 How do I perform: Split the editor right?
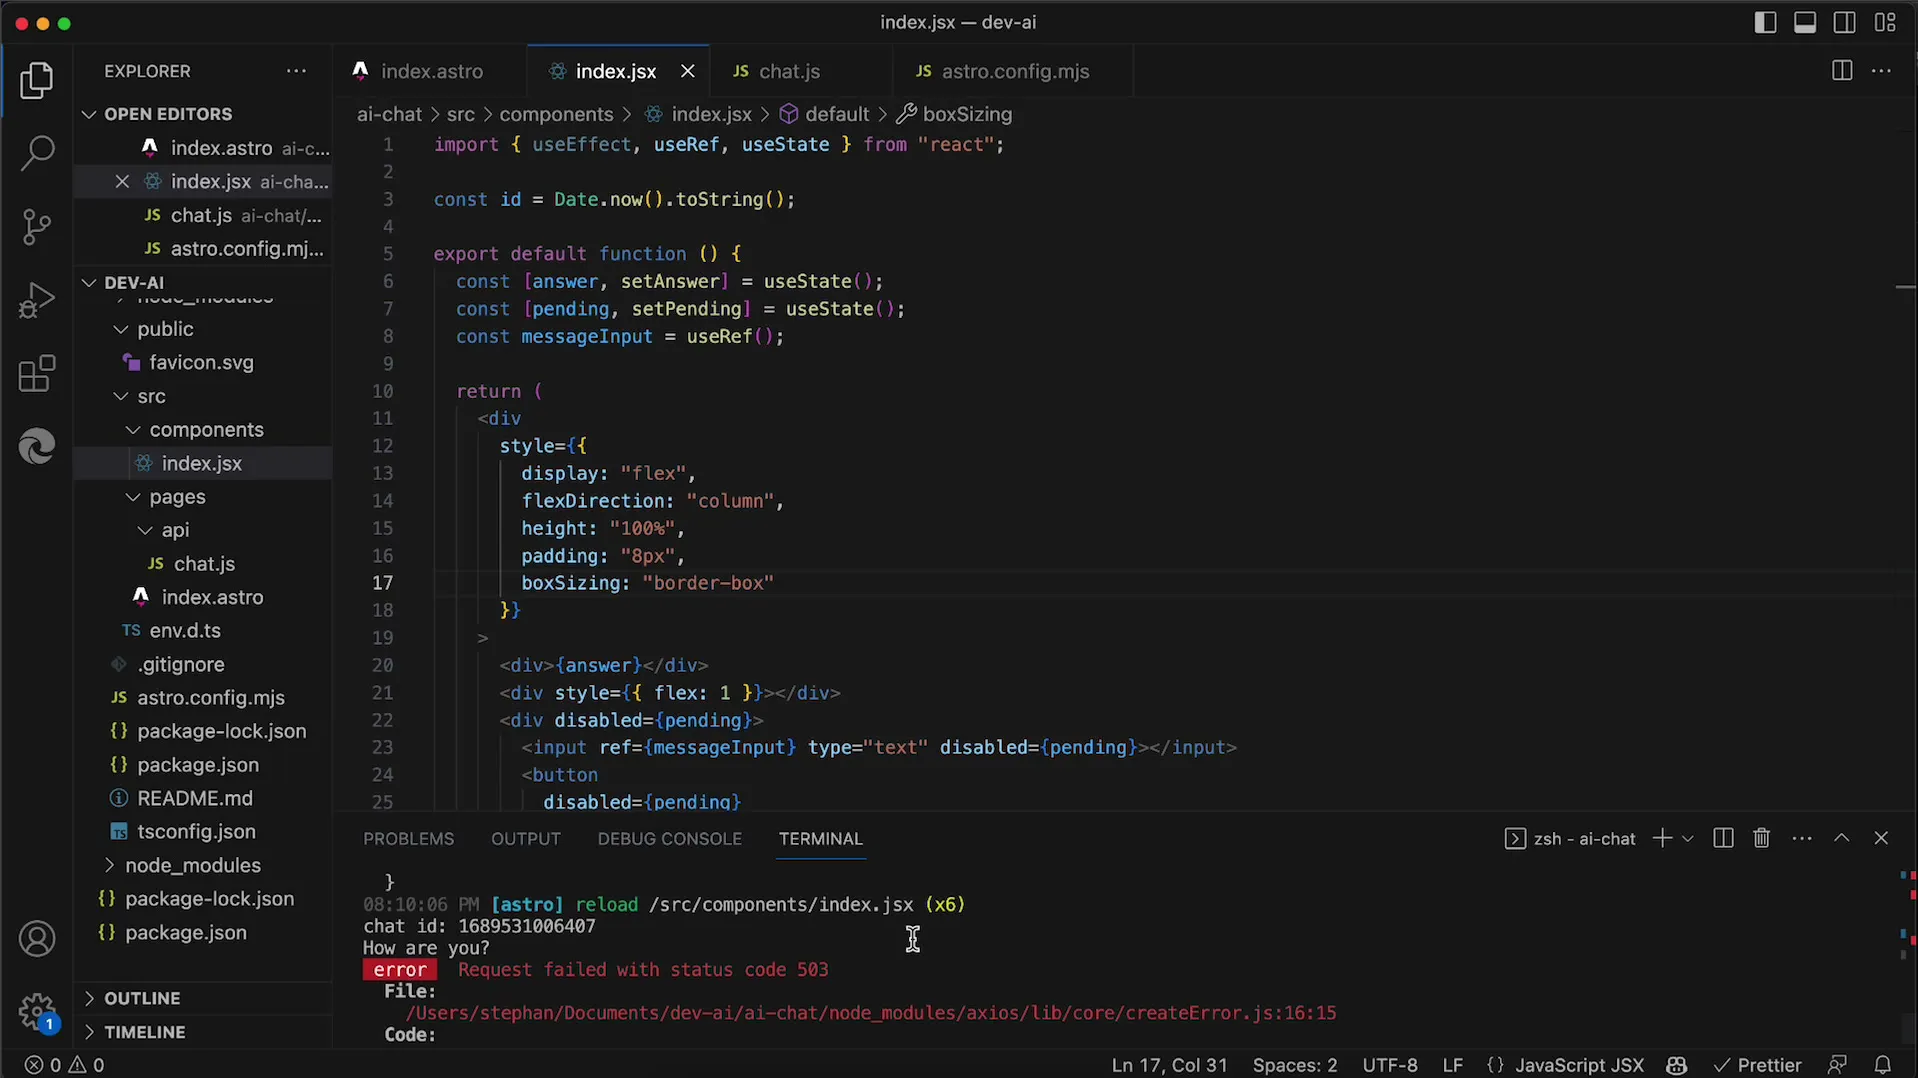(1841, 71)
